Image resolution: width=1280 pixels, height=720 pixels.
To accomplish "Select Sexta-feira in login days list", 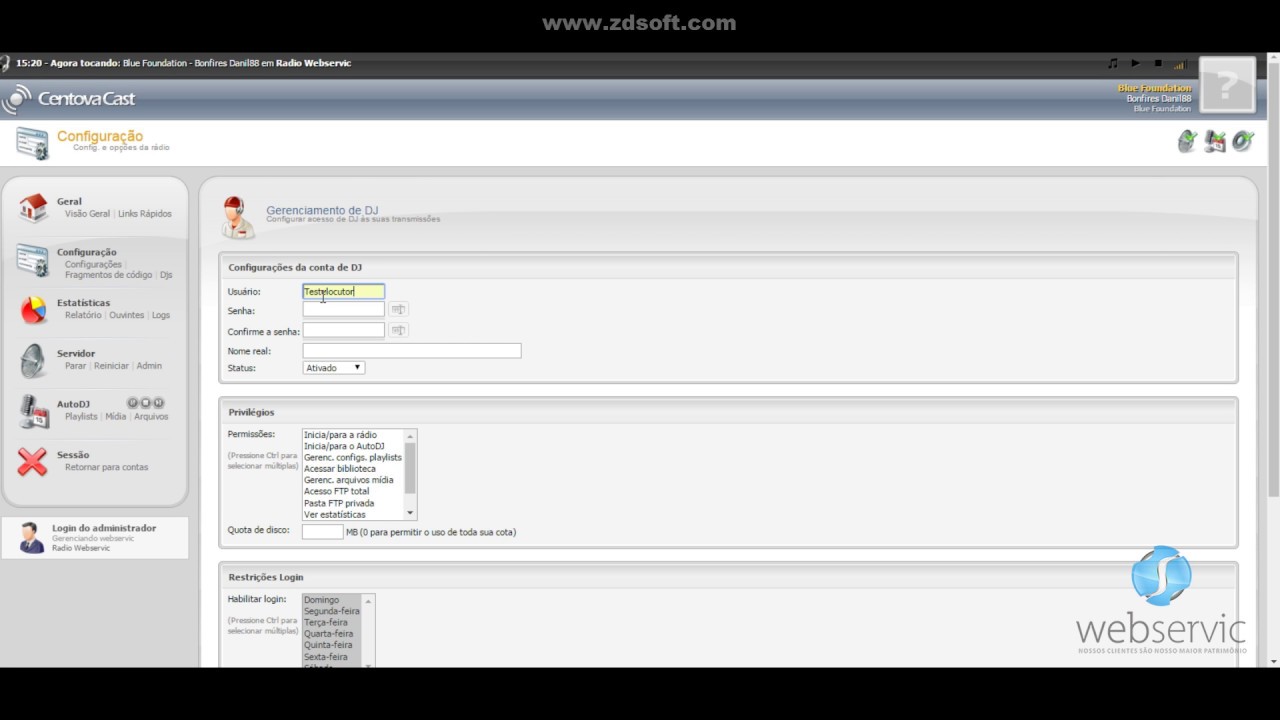I will coord(332,657).
